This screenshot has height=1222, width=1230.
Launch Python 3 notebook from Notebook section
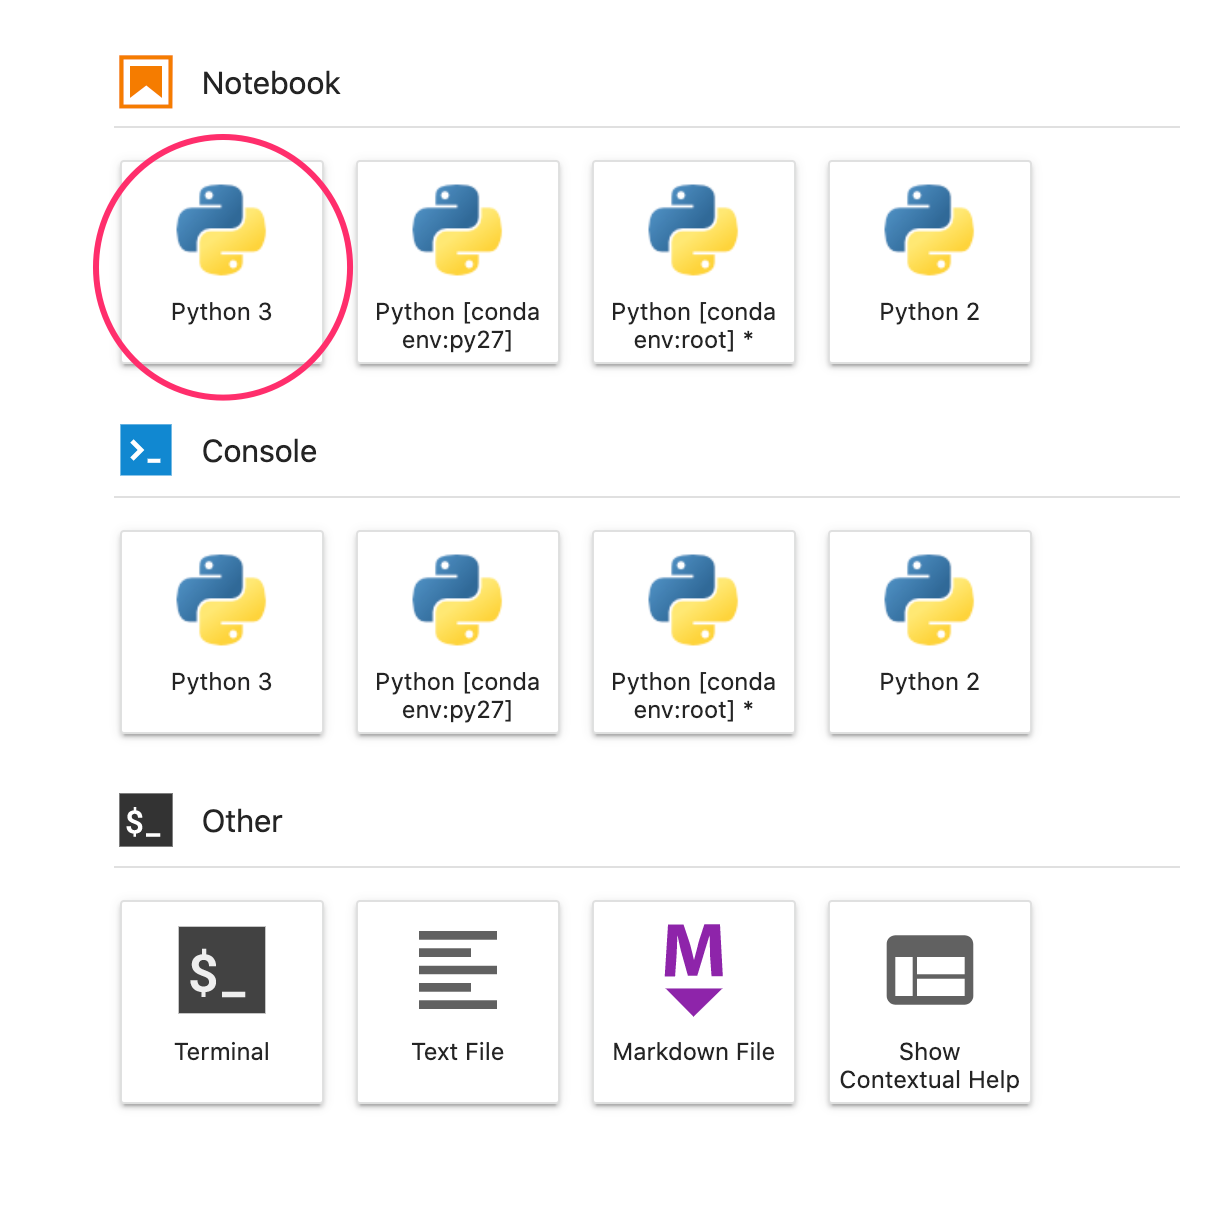[221, 262]
